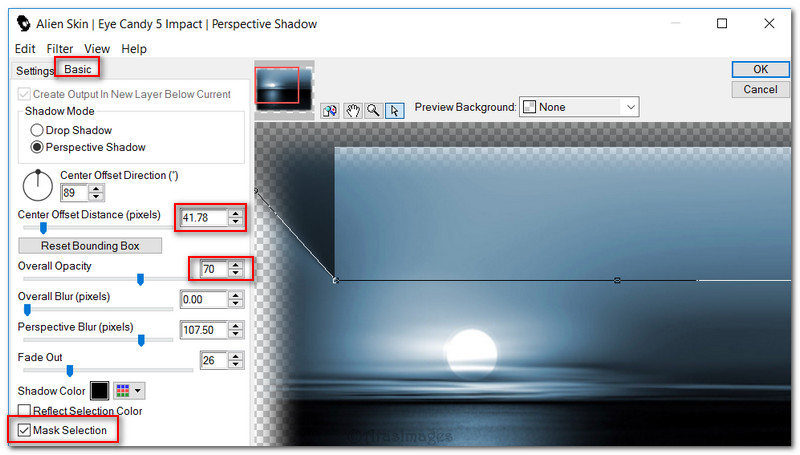Switch to the Settings tab

(35, 71)
